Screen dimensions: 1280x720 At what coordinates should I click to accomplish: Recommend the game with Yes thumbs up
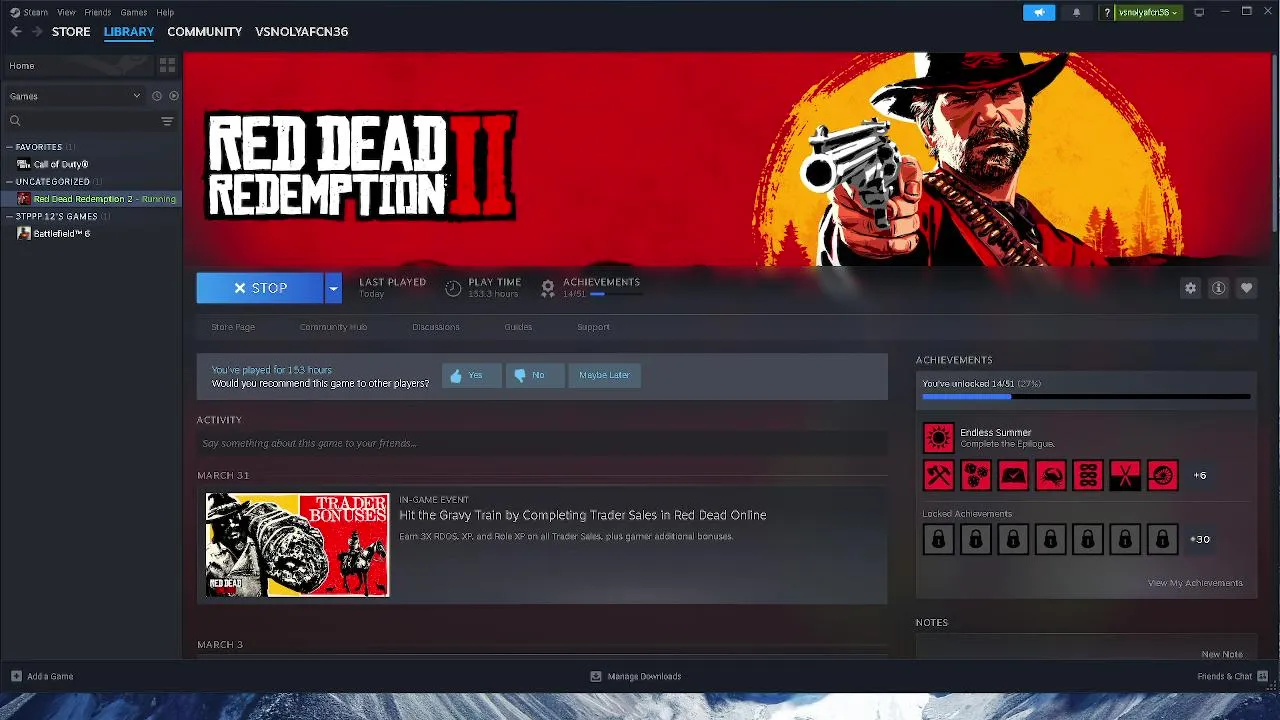pyautogui.click(x=472, y=375)
